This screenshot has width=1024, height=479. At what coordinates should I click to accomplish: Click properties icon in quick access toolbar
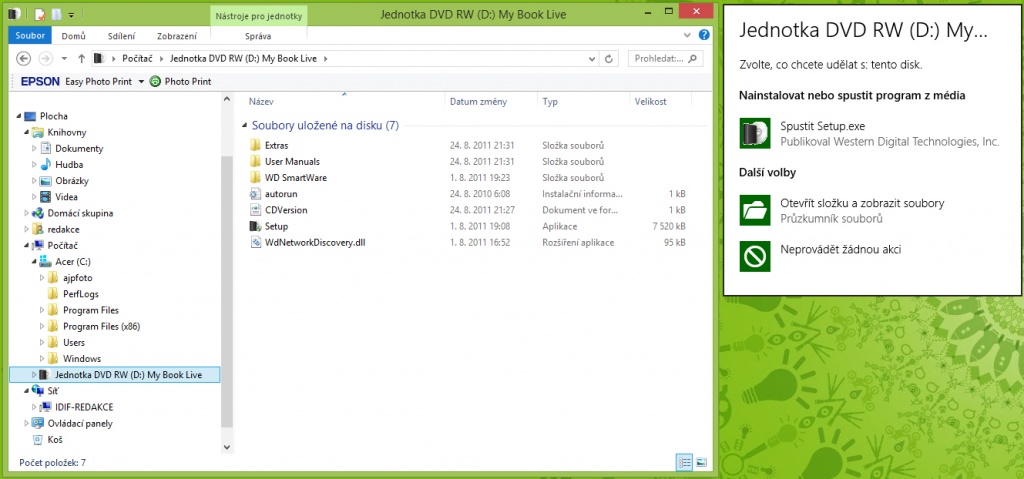coord(40,14)
